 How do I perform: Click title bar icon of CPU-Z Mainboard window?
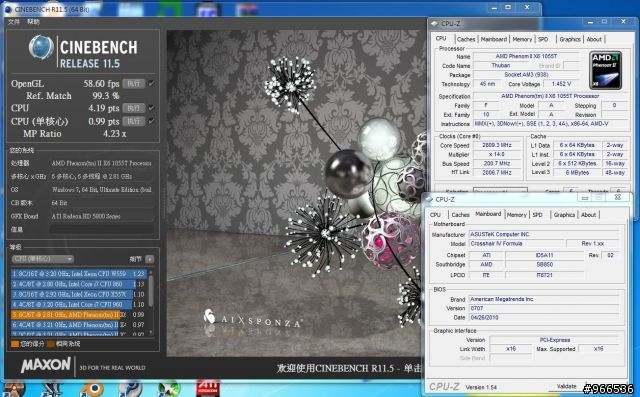[429, 200]
